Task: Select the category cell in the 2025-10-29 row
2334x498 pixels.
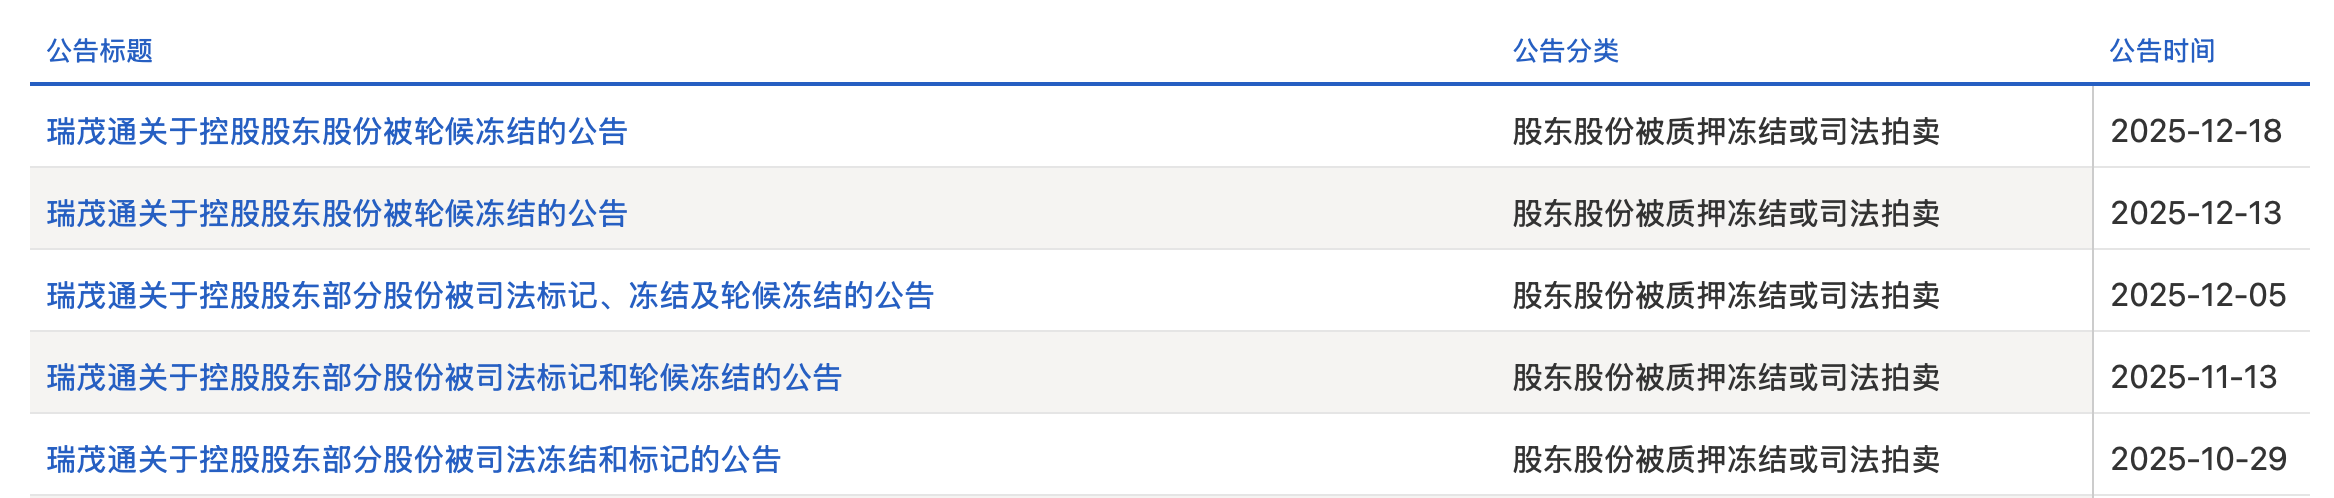Action: (x=1726, y=459)
